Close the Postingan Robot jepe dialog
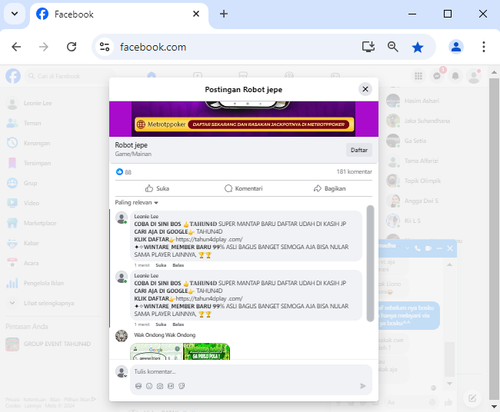Screen dimensions: 500x412 point(365,89)
